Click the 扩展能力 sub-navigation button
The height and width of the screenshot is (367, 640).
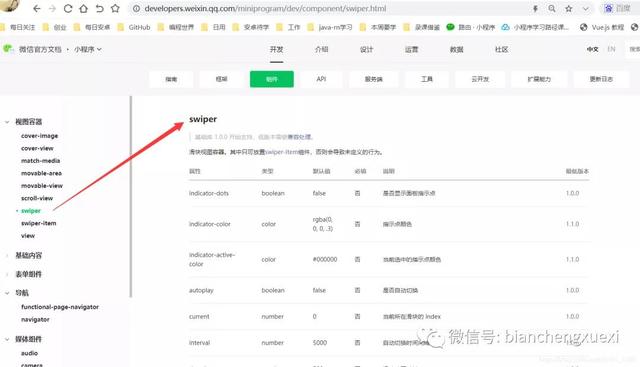(539, 79)
